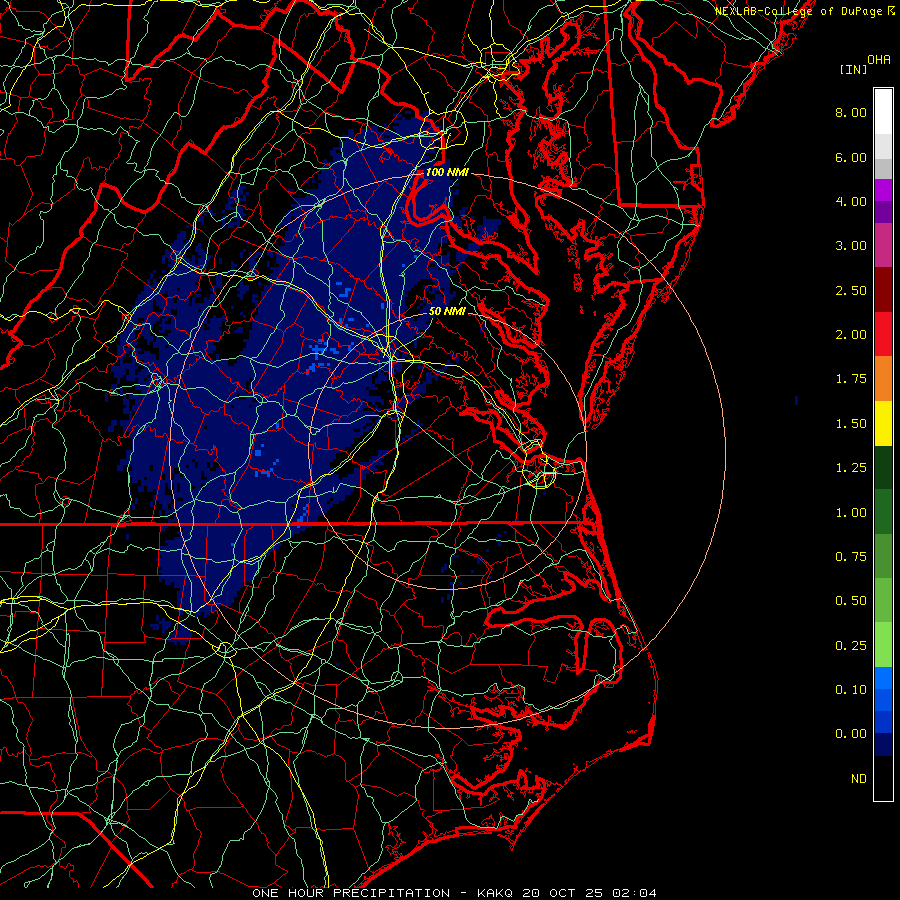The width and height of the screenshot is (900, 900).
Task: Click the 2.50 legend value
Action: [851, 290]
